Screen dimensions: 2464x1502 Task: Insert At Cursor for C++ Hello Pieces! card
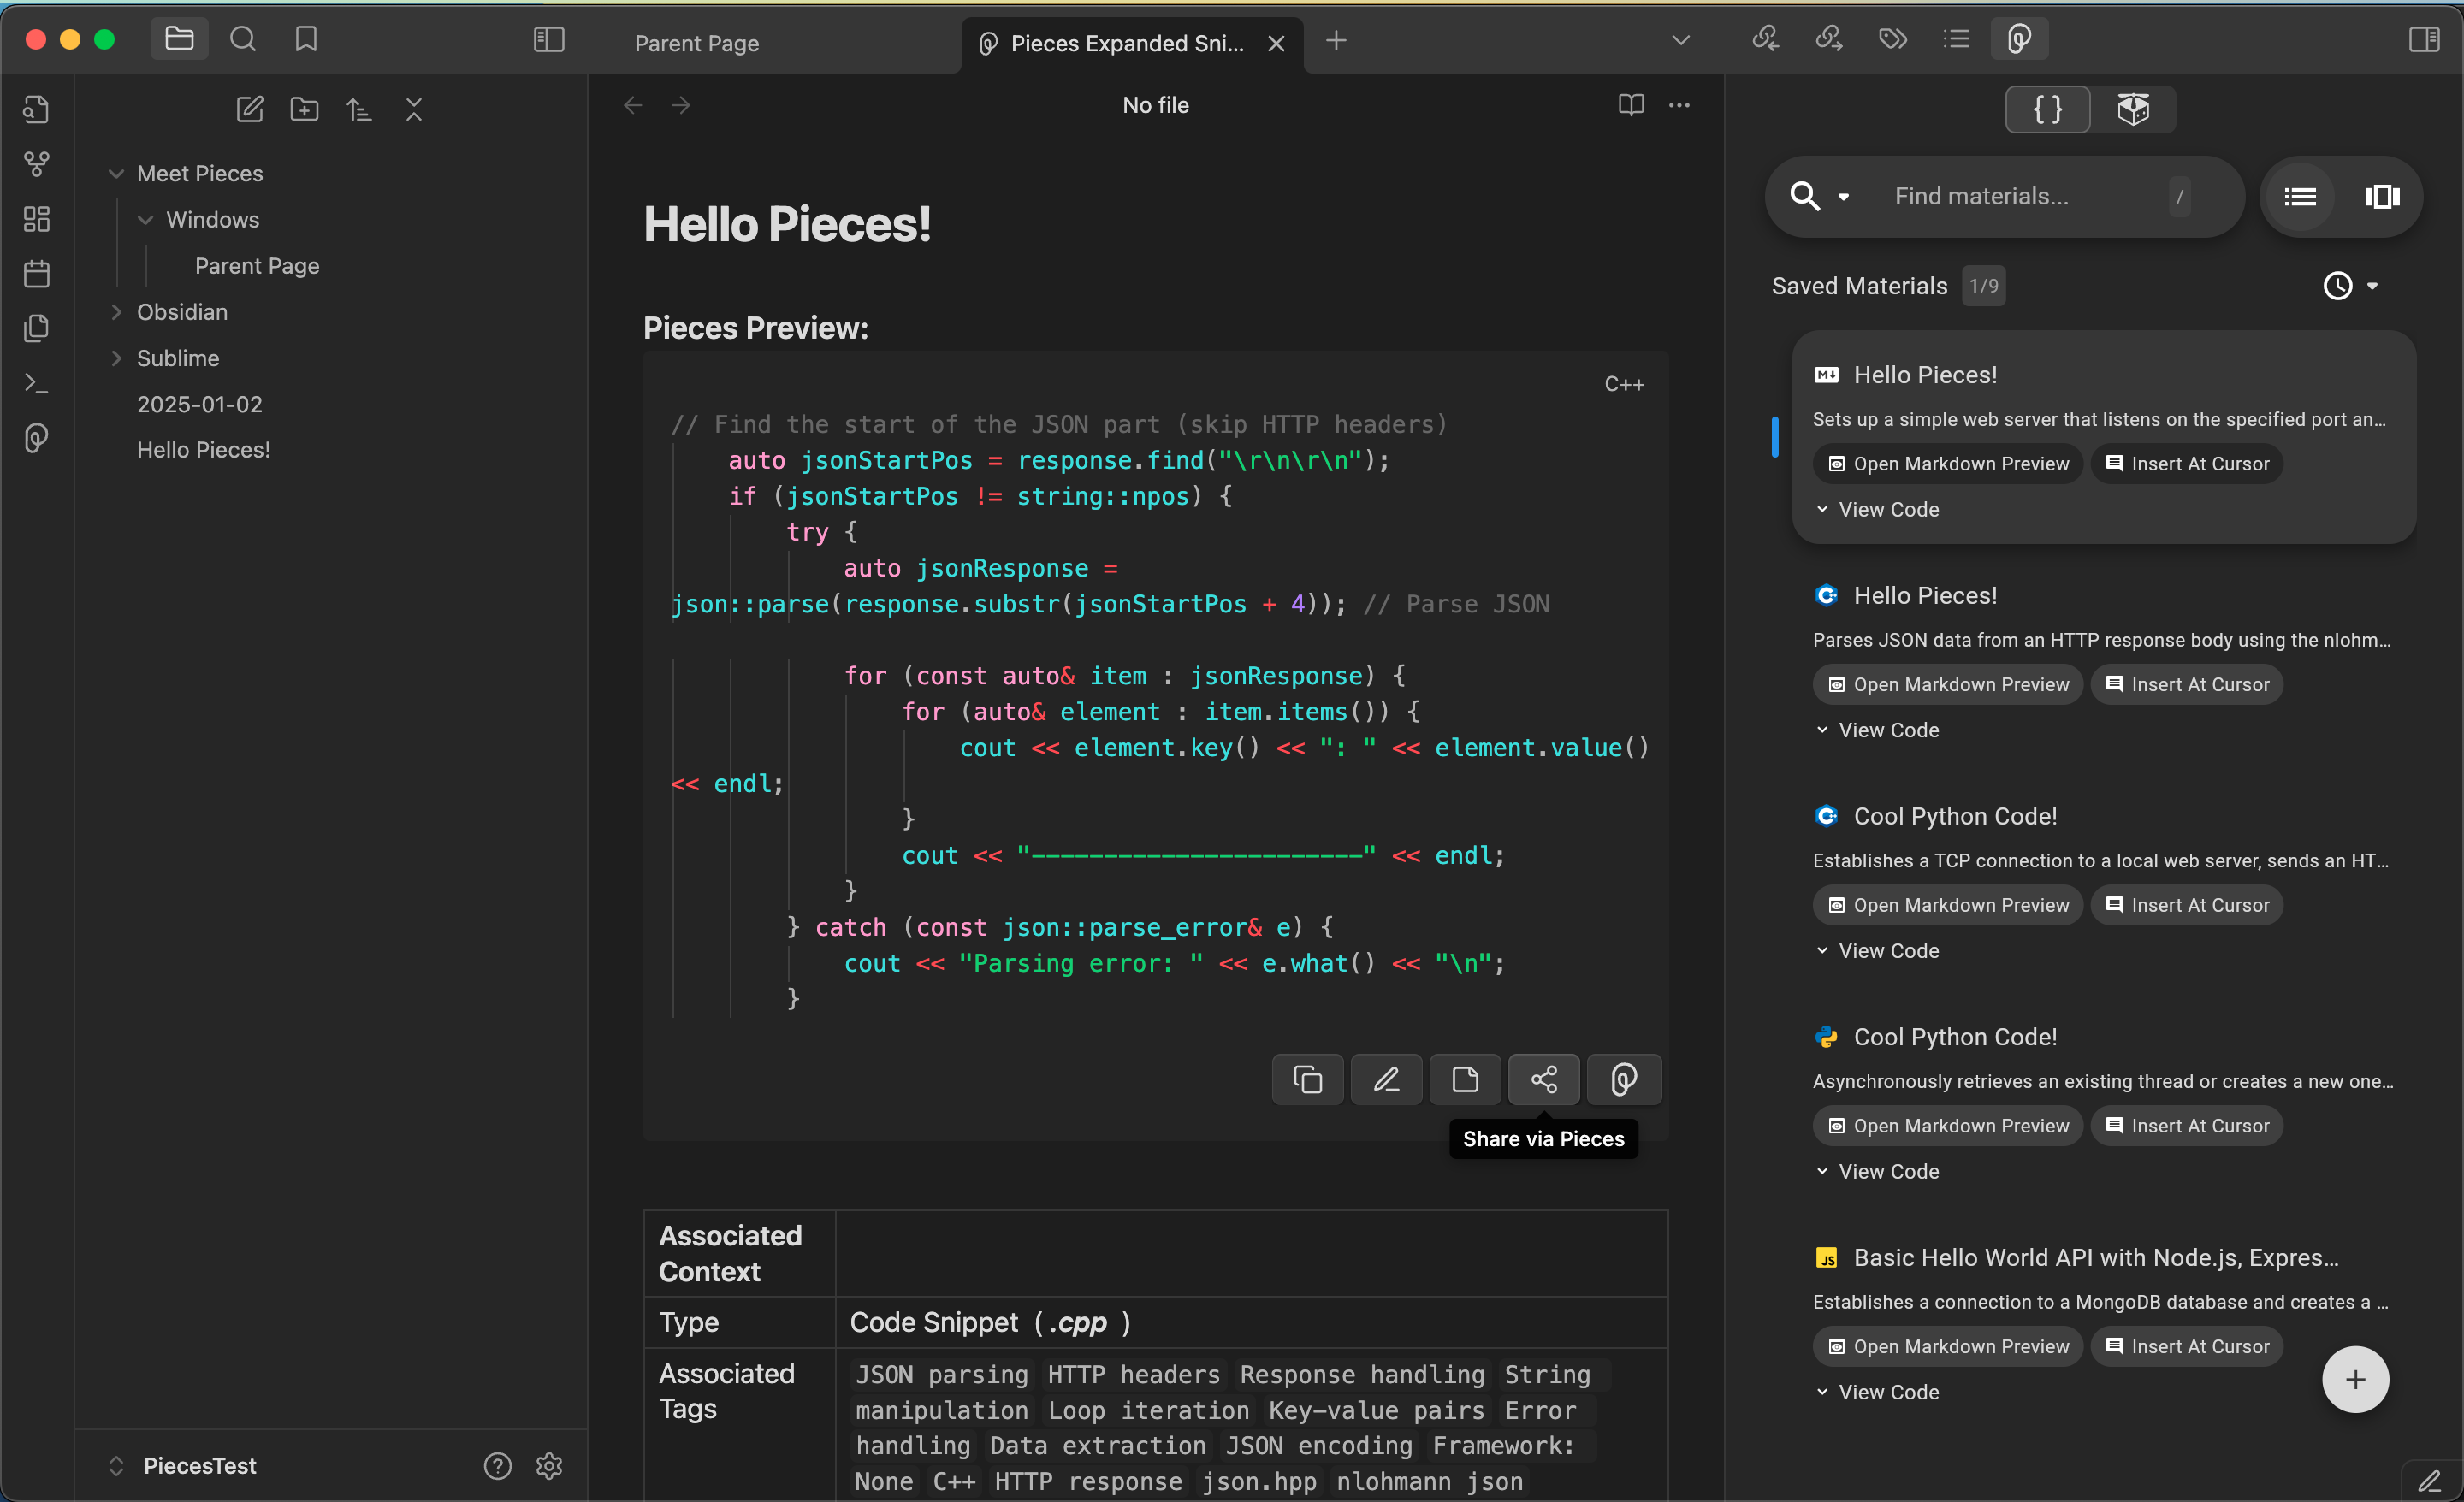pyautogui.click(x=2187, y=685)
